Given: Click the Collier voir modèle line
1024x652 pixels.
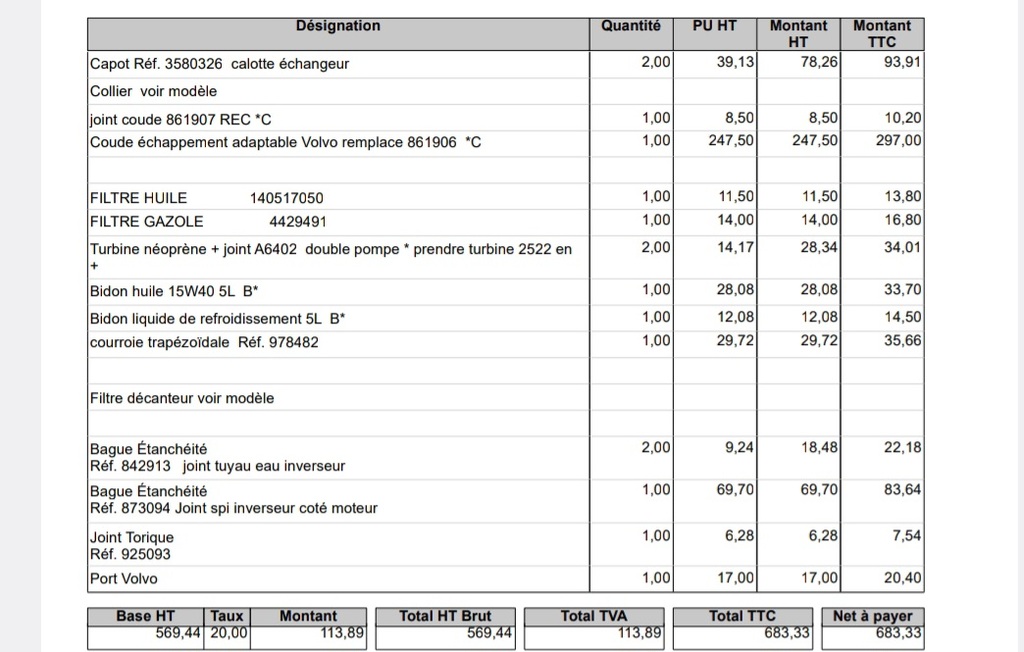Looking at the screenshot, I should tap(153, 91).
